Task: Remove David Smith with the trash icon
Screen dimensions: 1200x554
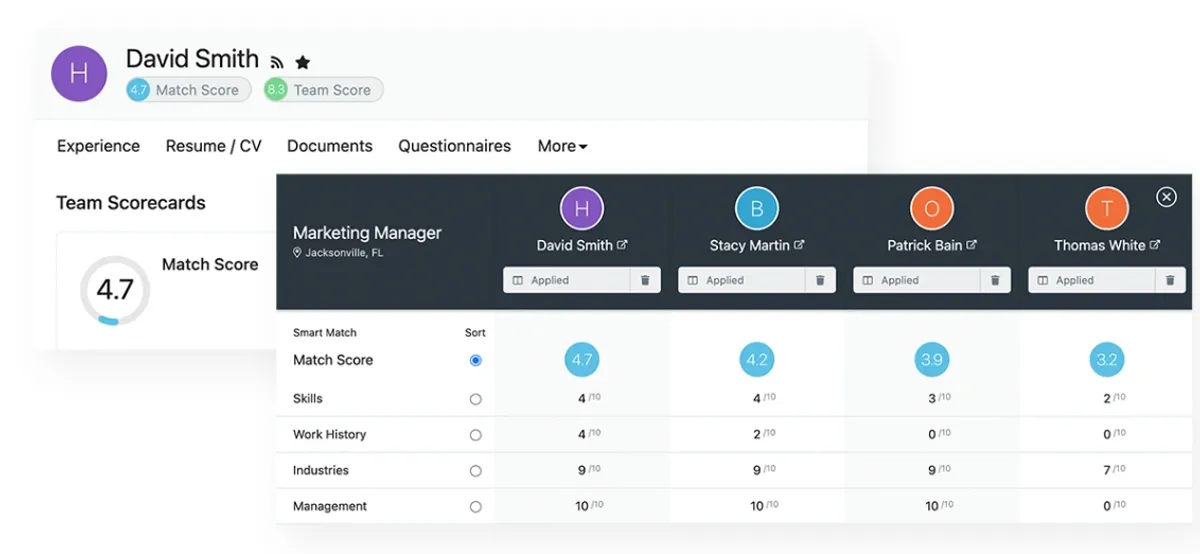Action: [645, 280]
